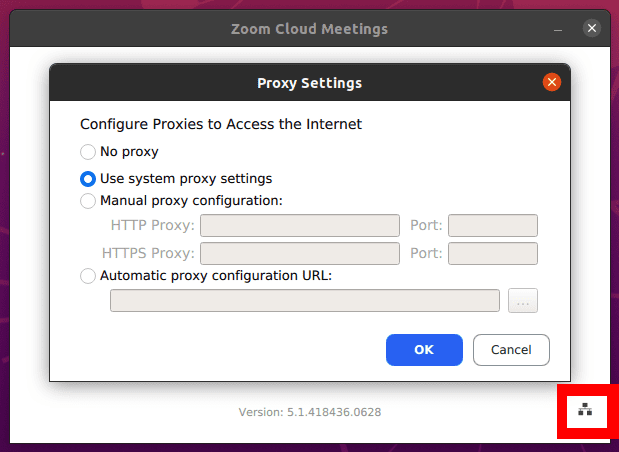Click the automatic proxy configuration URL box
This screenshot has width=619, height=452.
pyautogui.click(x=304, y=300)
